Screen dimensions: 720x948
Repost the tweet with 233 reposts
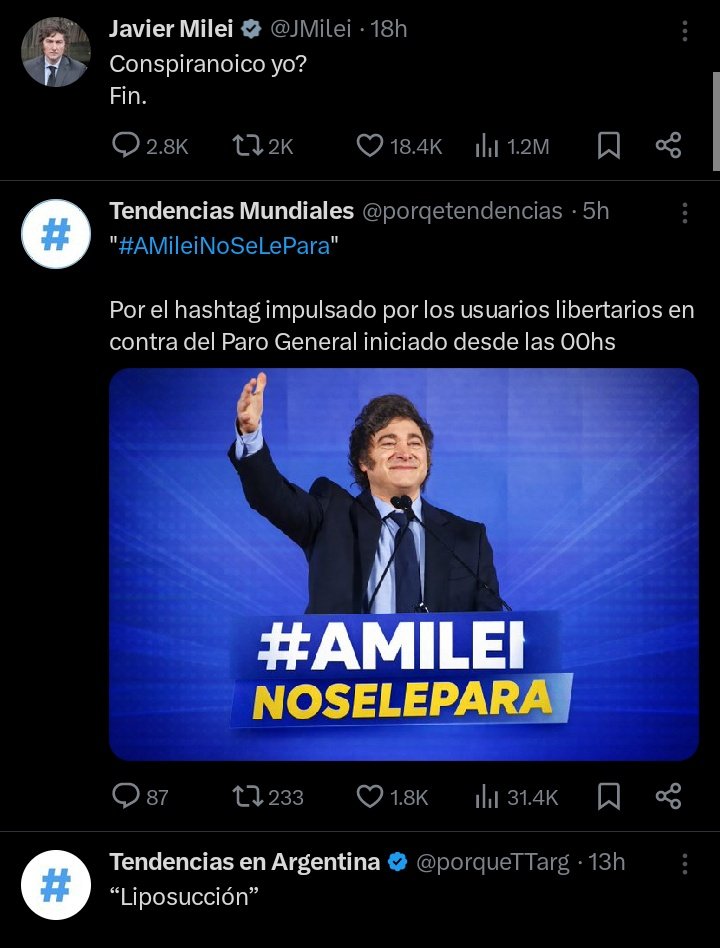click(246, 796)
